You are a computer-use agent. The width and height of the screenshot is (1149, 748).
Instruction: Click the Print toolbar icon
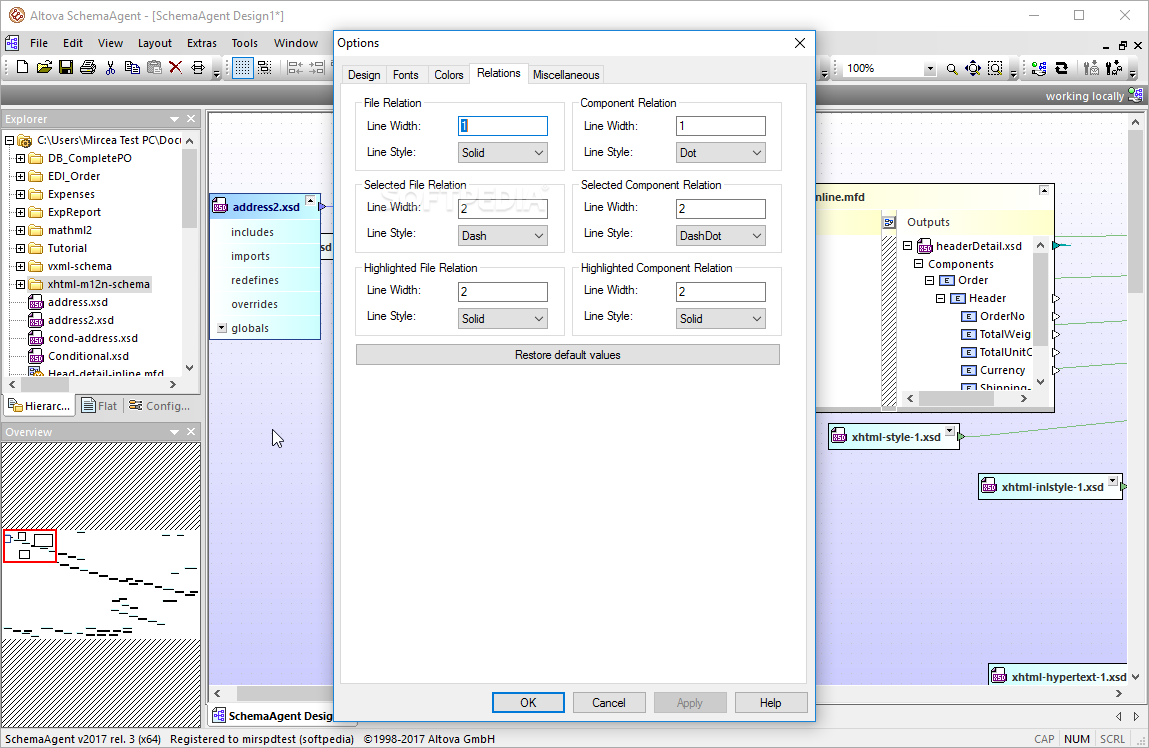coord(88,68)
